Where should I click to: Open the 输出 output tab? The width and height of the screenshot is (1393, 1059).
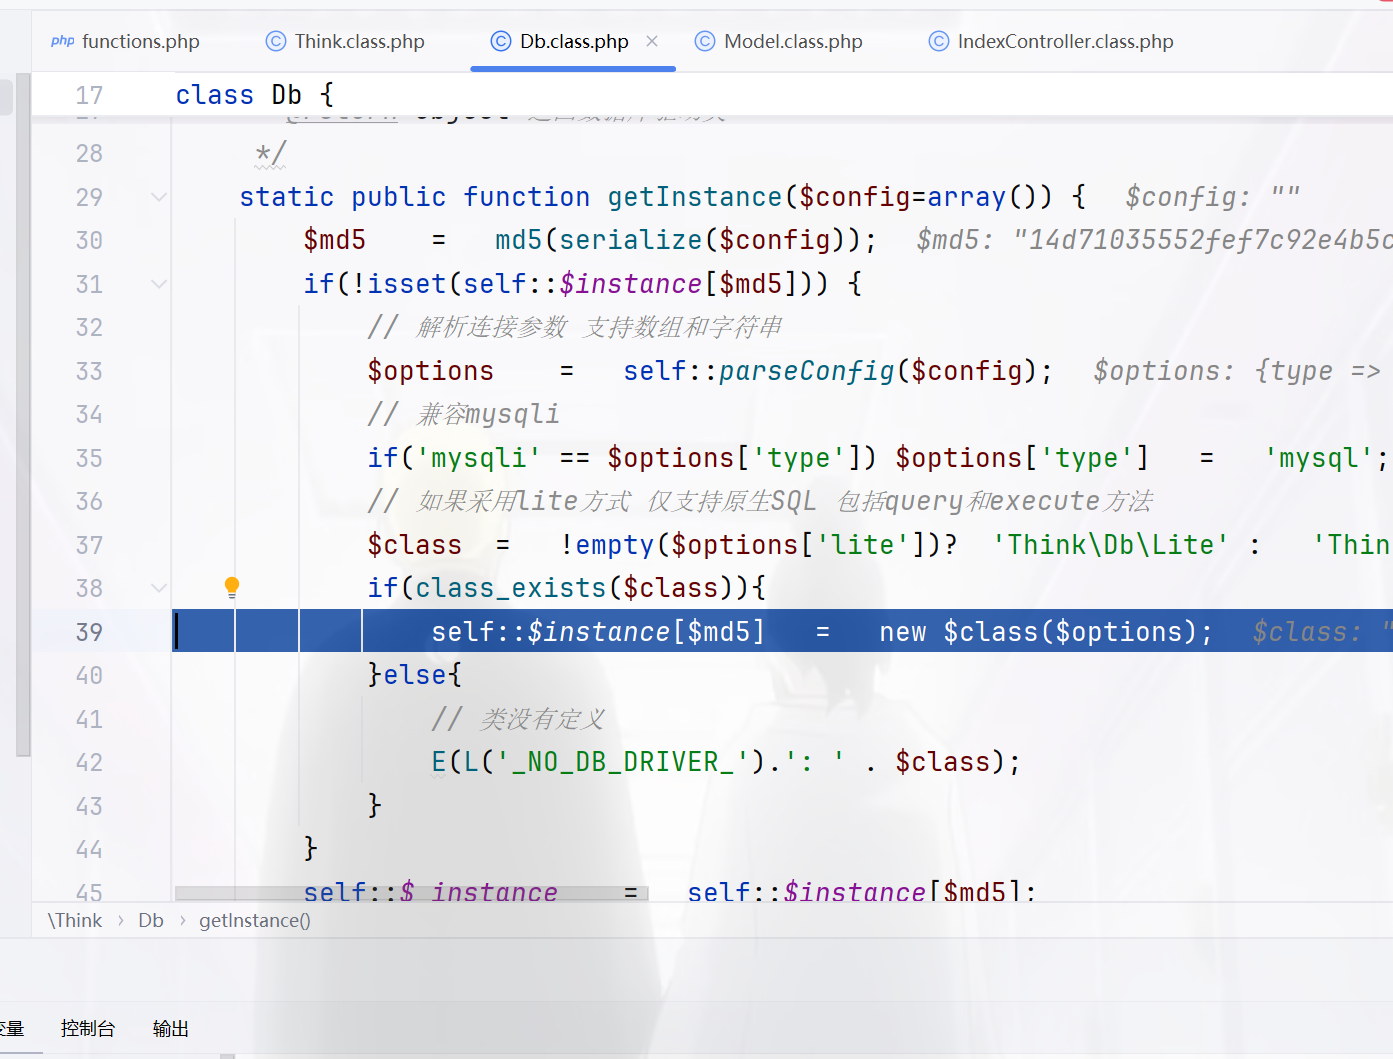[x=171, y=1028]
